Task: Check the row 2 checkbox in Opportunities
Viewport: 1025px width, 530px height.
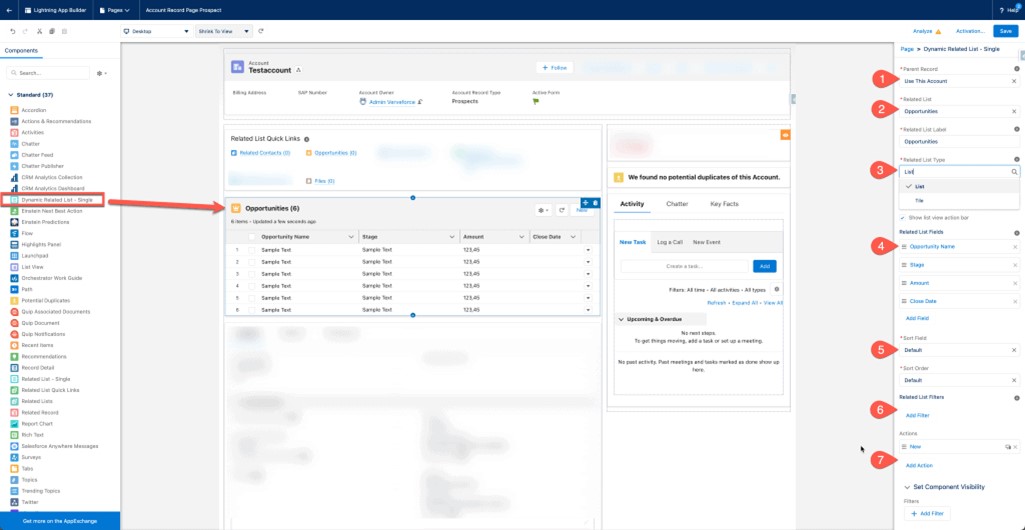Action: (252, 261)
